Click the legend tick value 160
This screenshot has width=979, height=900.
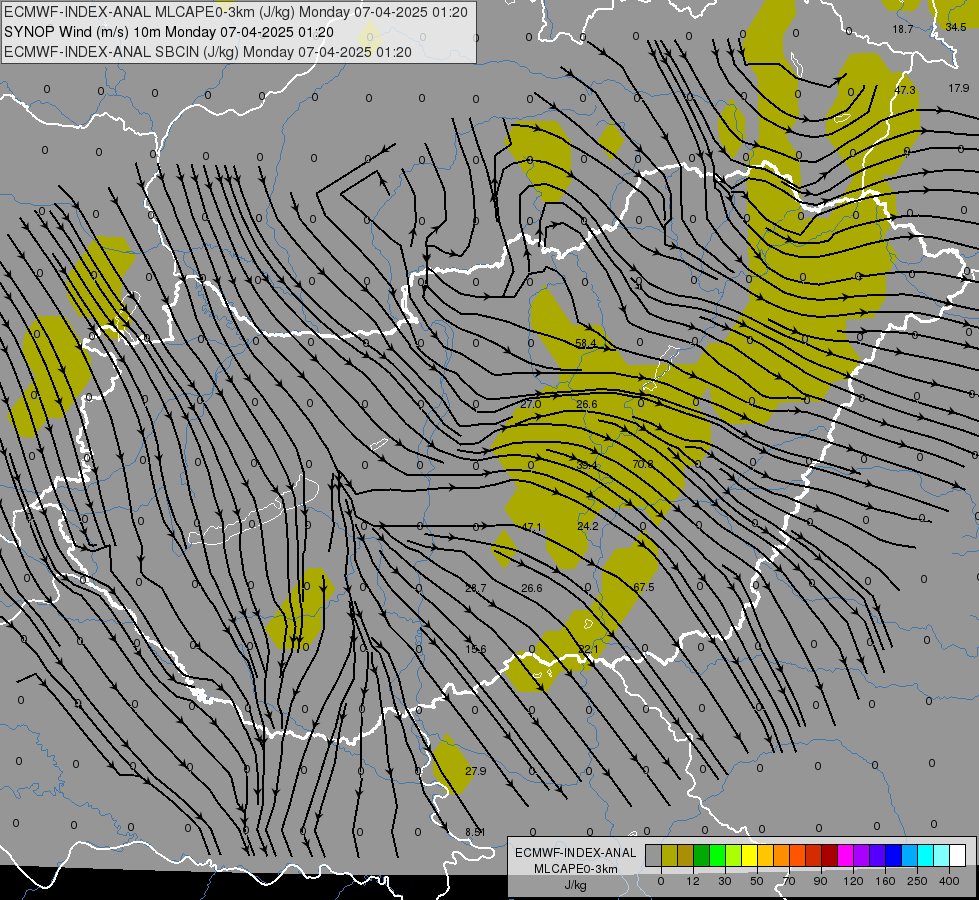[885, 881]
